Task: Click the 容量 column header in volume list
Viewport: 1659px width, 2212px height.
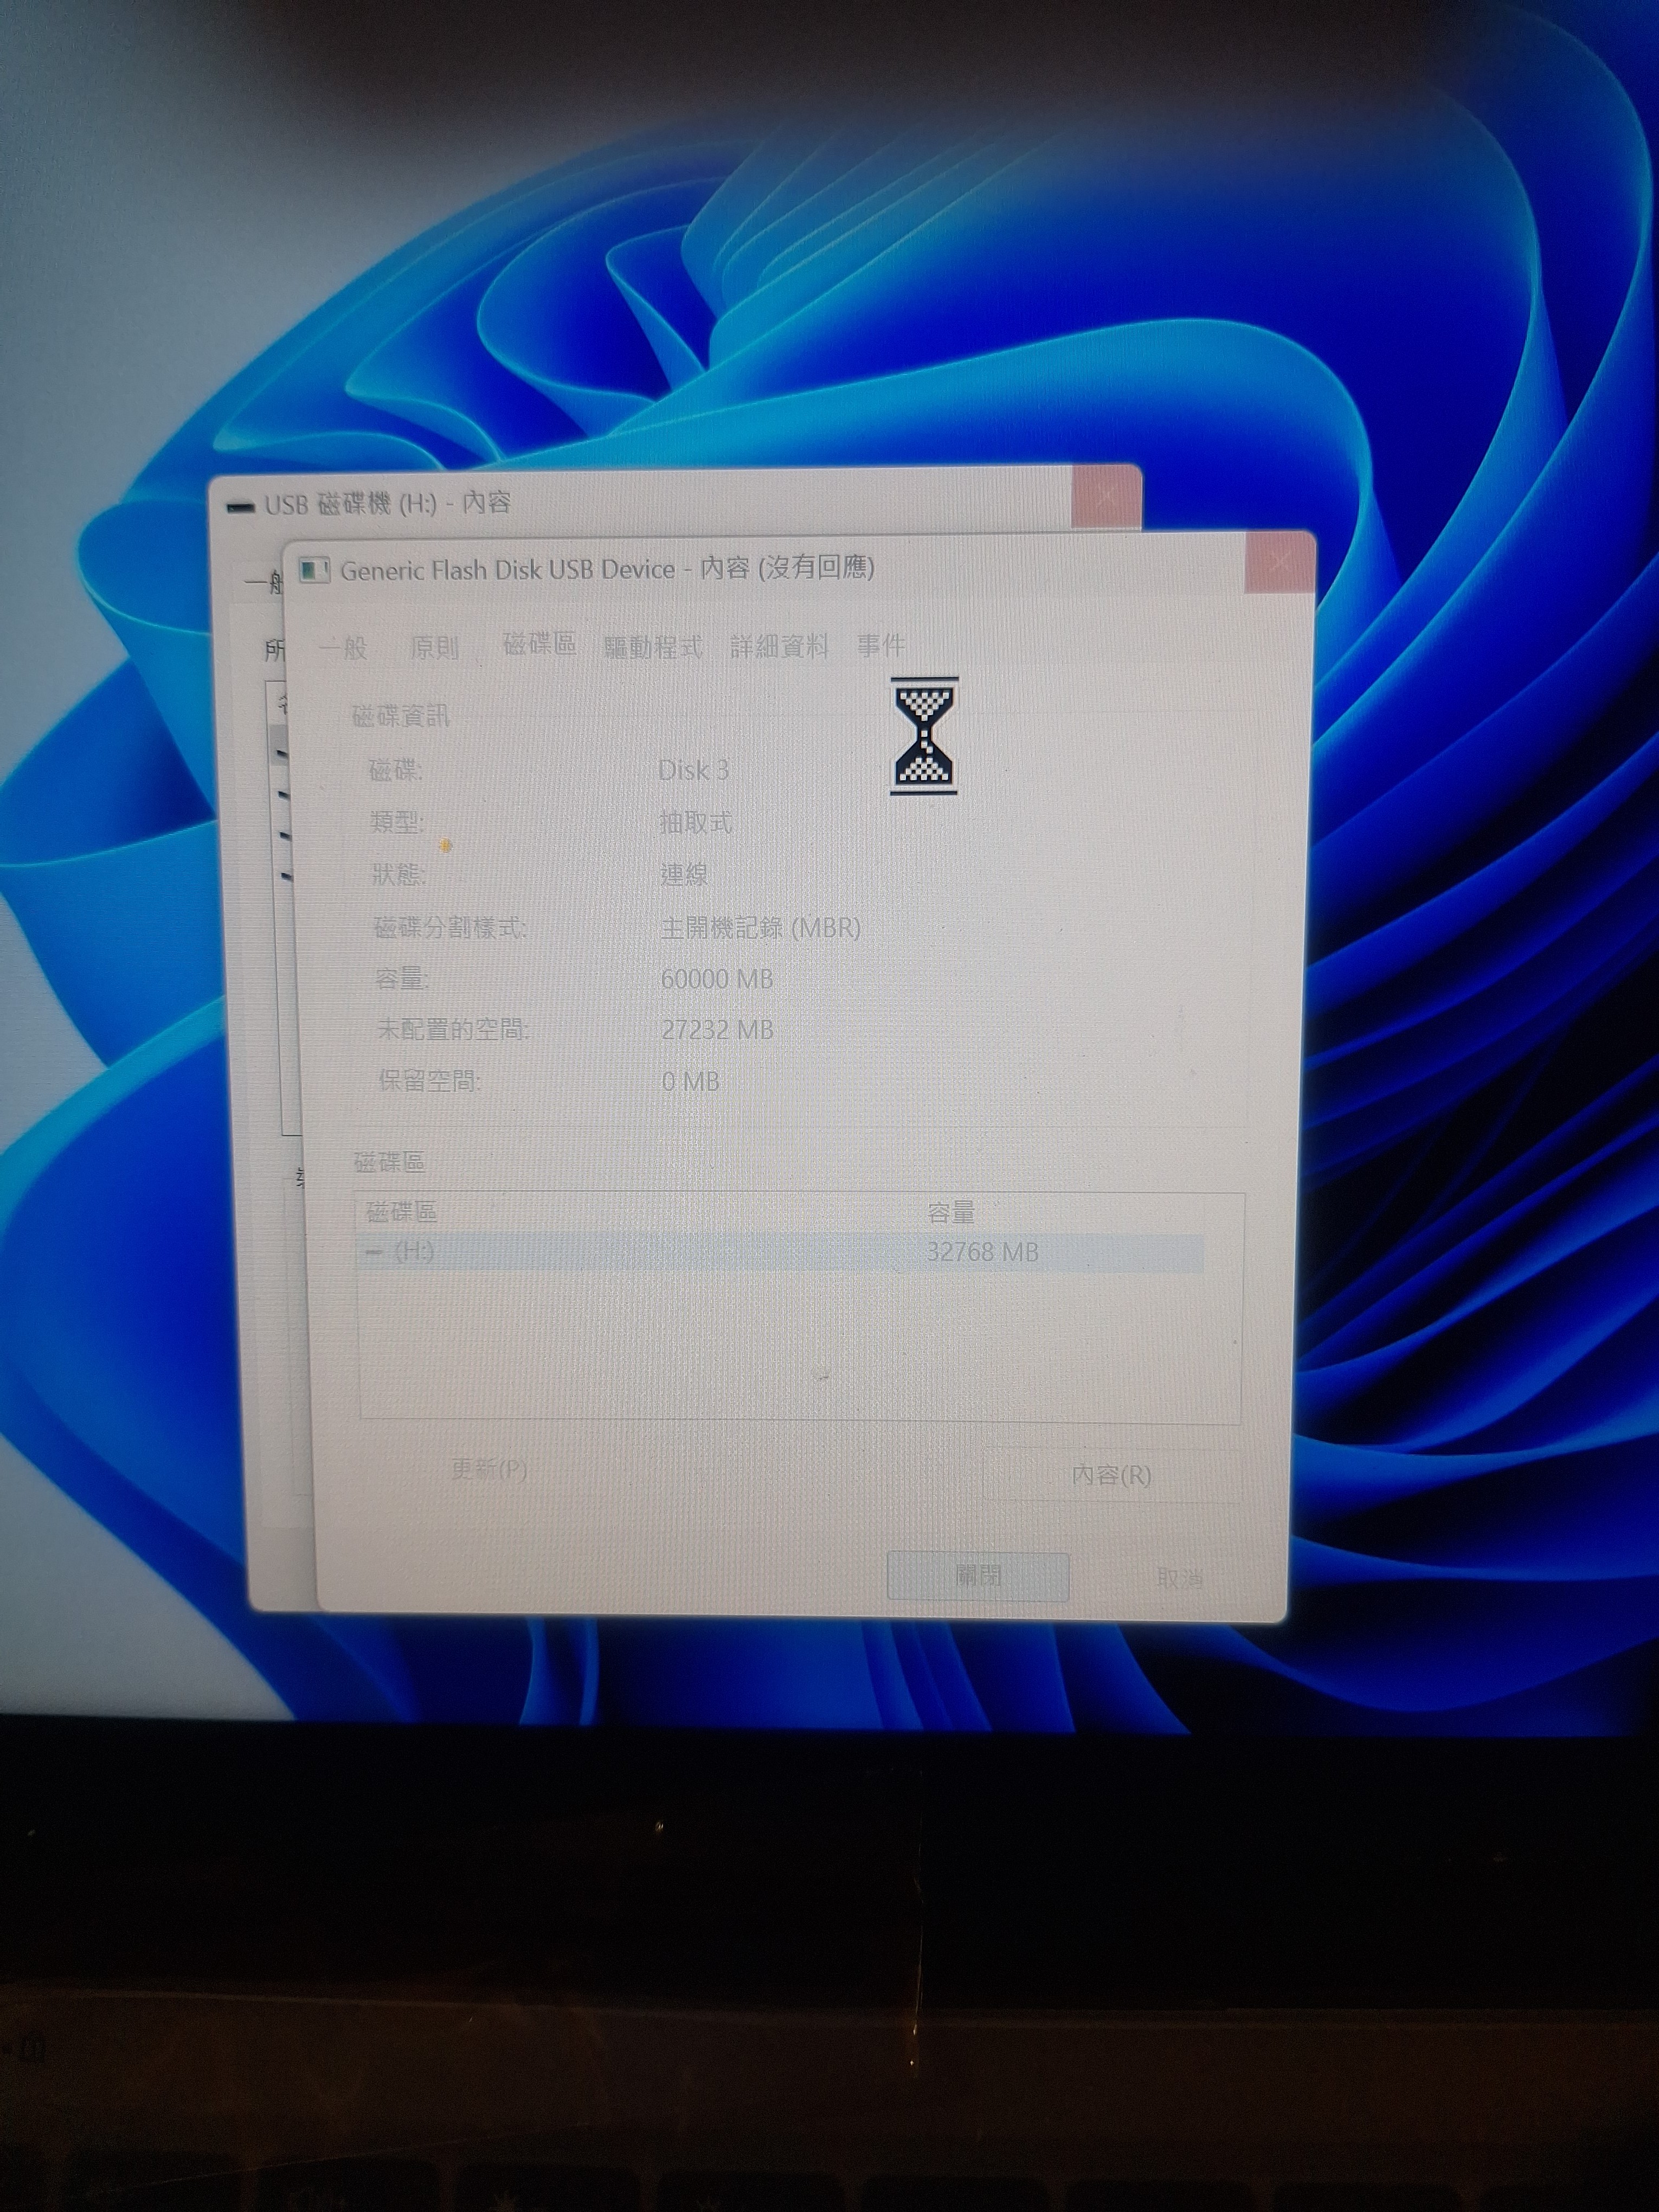Action: pyautogui.click(x=950, y=1213)
